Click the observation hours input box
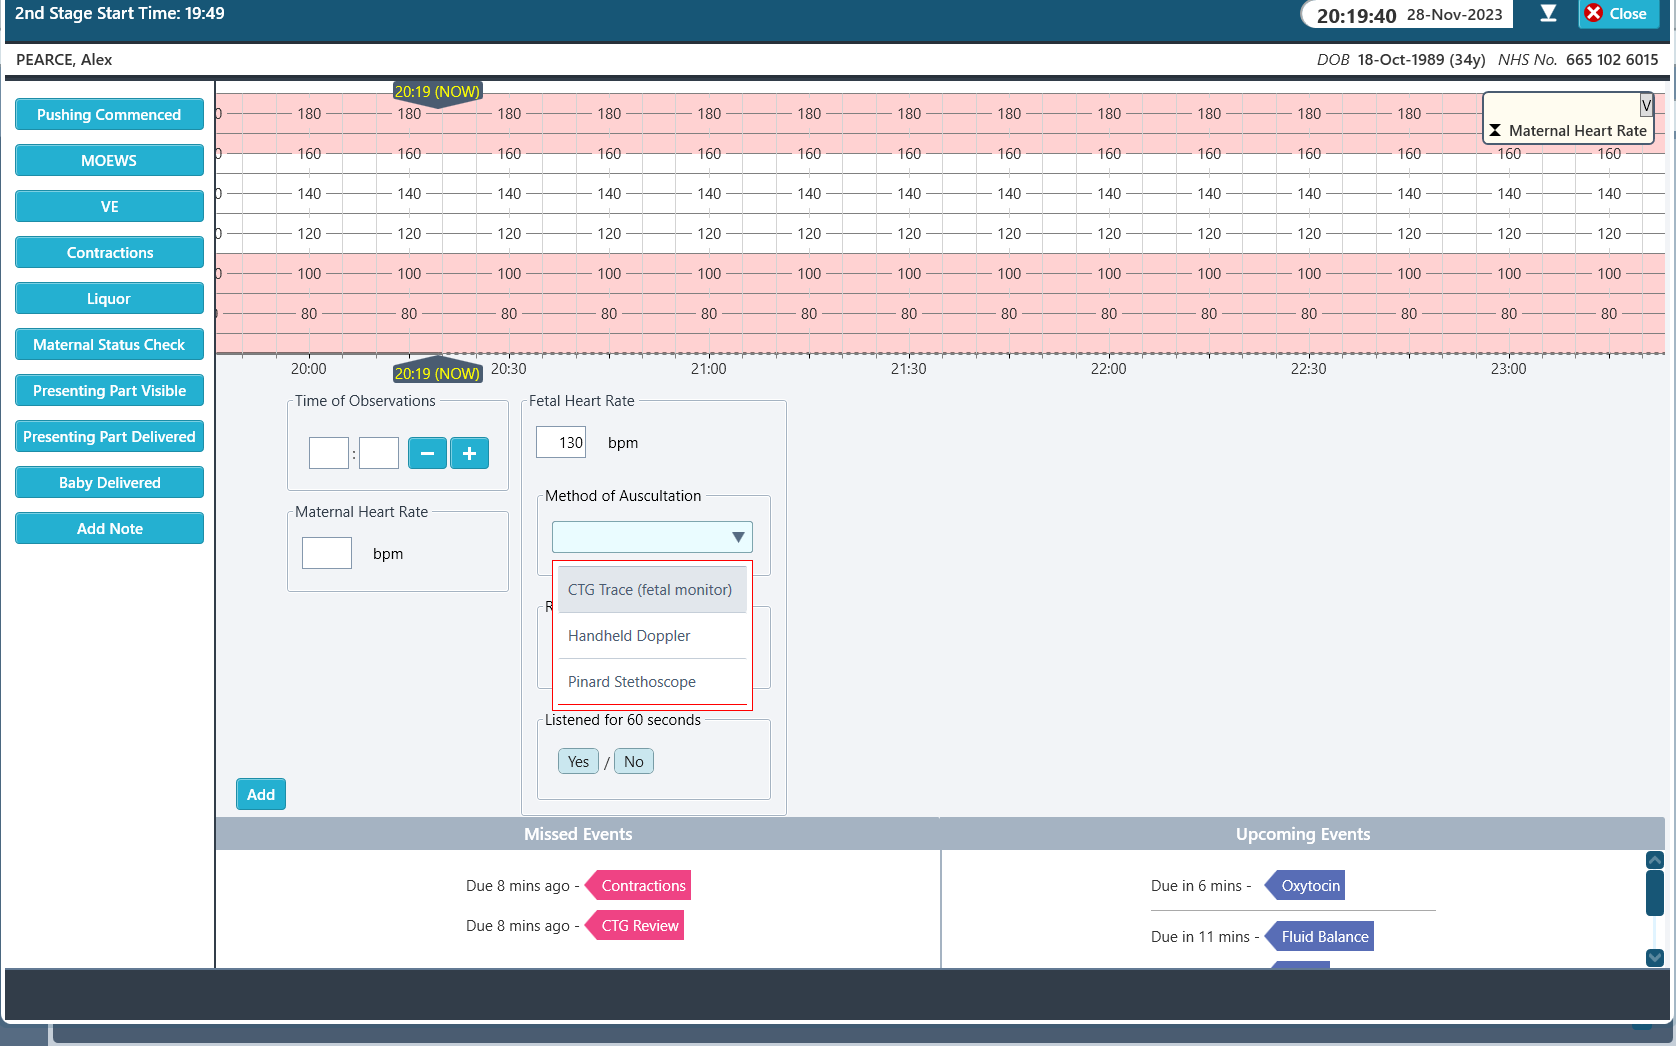The width and height of the screenshot is (1676, 1046). pyautogui.click(x=328, y=453)
